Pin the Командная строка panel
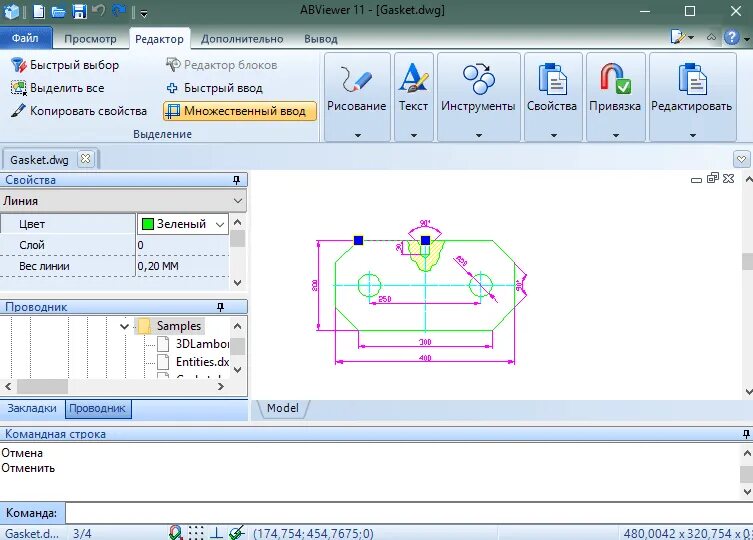Viewport: 753px width, 540px height. [x=746, y=434]
